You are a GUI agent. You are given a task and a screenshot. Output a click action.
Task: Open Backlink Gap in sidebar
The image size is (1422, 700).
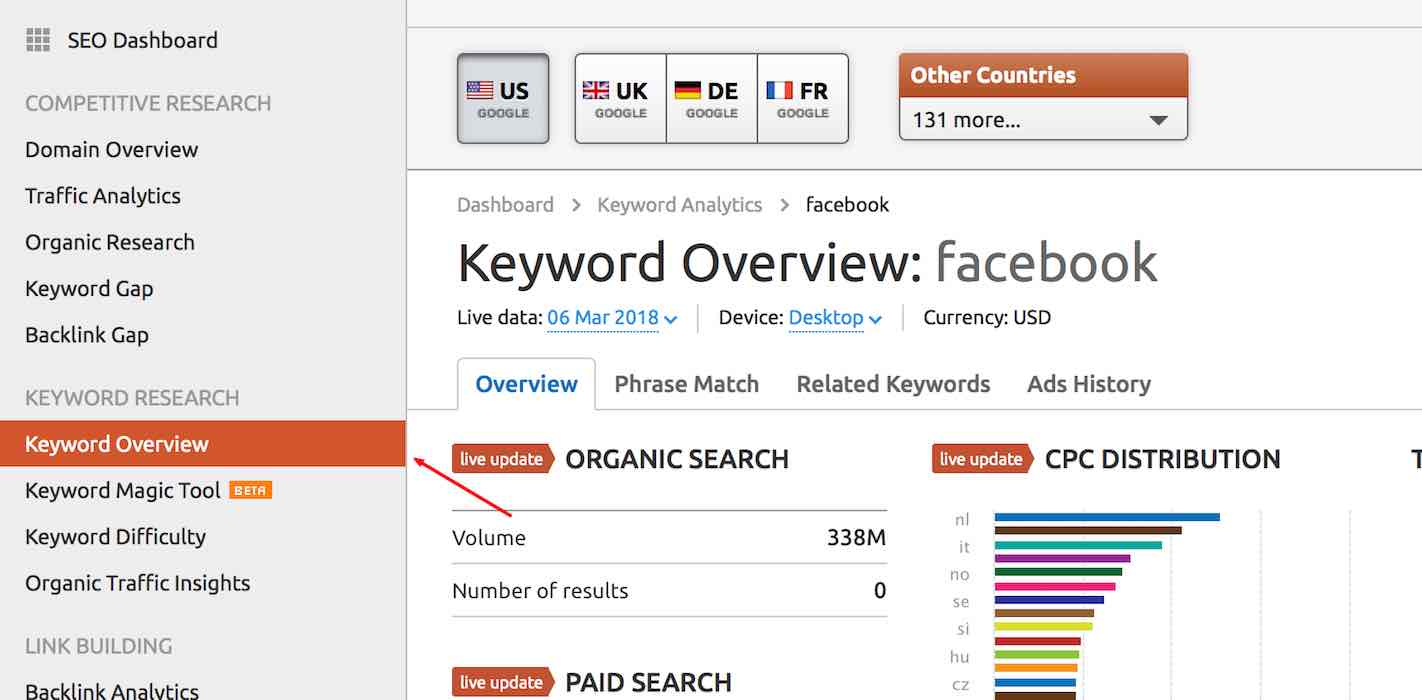87,335
